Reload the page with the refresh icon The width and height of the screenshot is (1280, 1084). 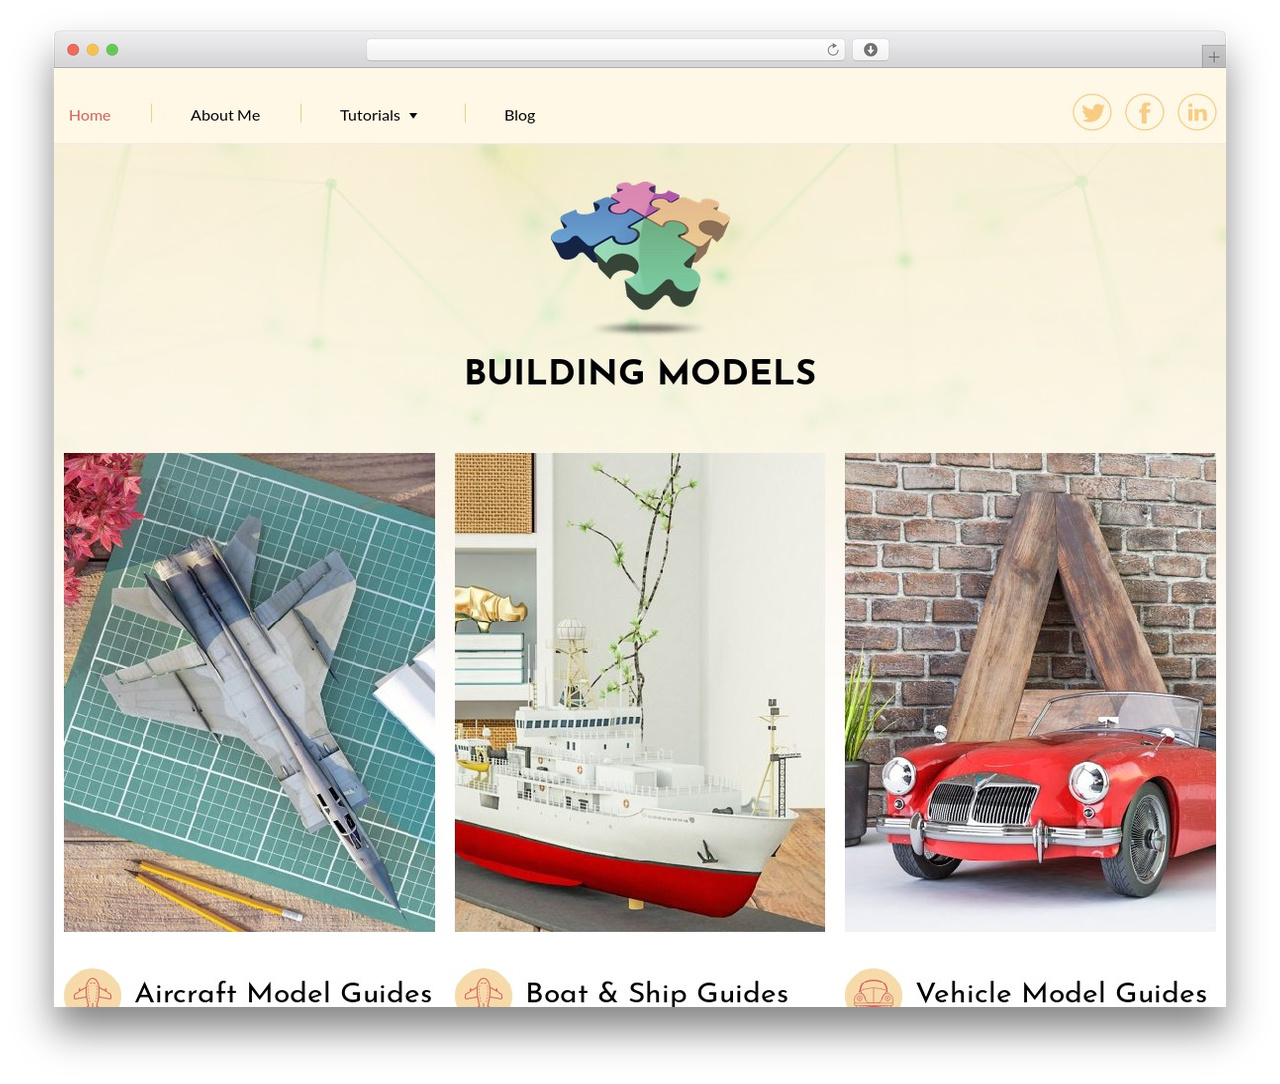[832, 50]
